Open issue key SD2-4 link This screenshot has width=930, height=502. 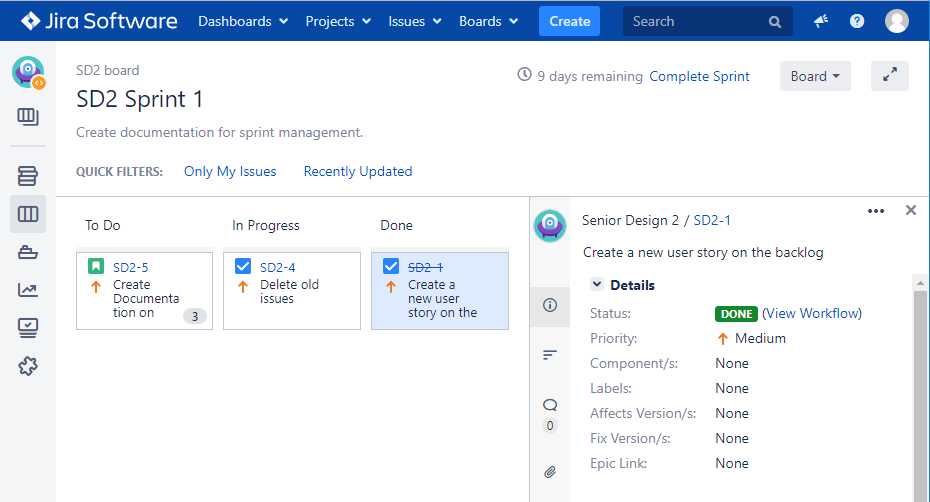pos(278,268)
